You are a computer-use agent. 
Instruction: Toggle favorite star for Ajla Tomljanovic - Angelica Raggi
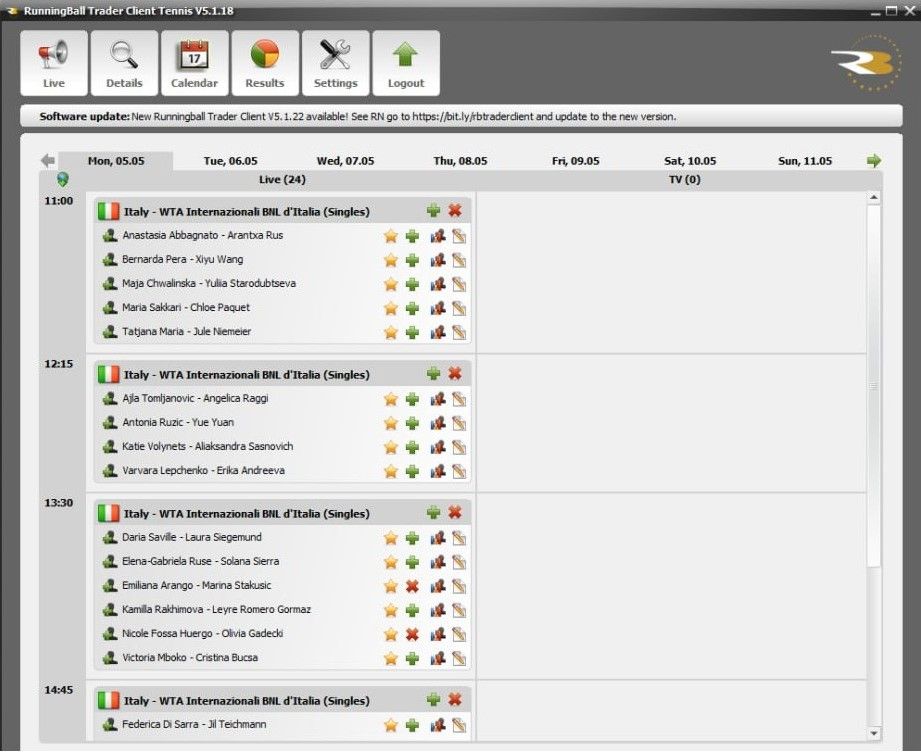(391, 399)
